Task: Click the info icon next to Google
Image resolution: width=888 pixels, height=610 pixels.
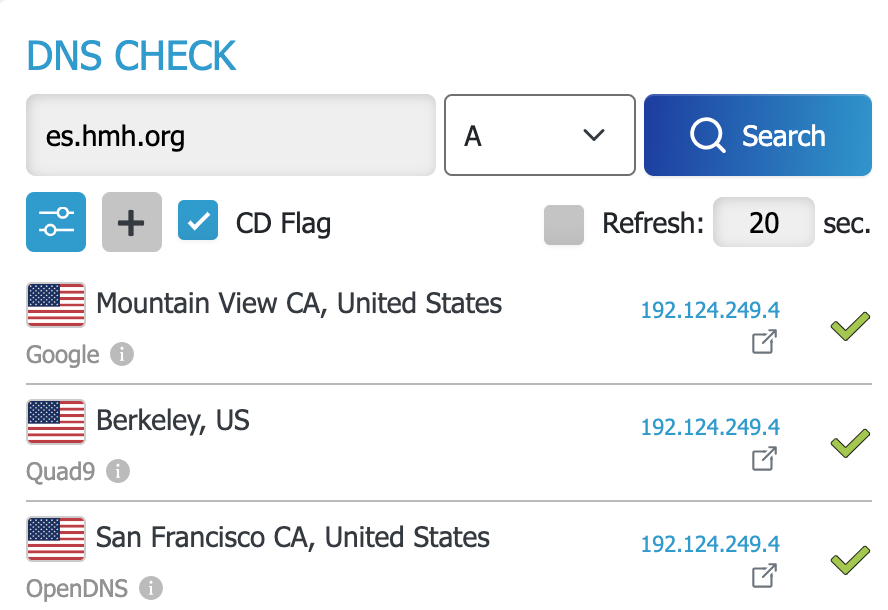Action: tap(122, 355)
